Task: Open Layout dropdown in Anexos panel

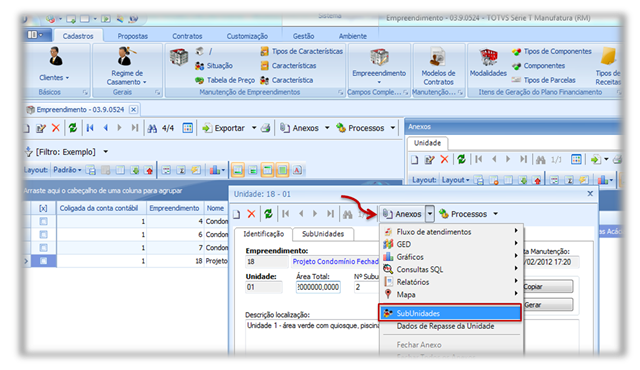Action: [x=456, y=180]
